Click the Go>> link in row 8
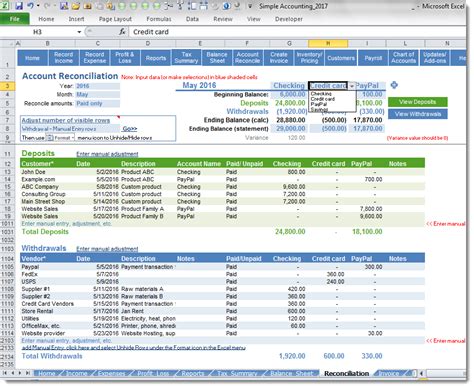Image resolution: width=474 pixels, height=388 pixels. [x=130, y=129]
